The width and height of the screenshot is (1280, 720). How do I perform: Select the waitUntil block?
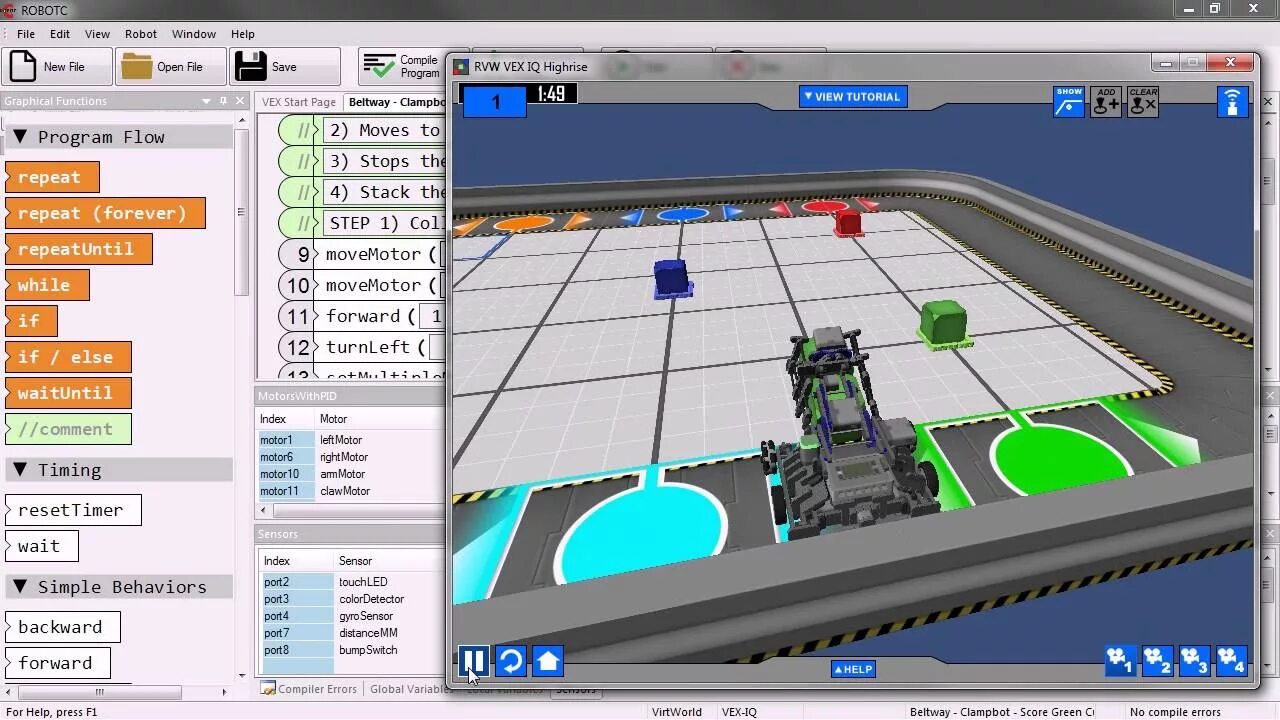pos(68,393)
